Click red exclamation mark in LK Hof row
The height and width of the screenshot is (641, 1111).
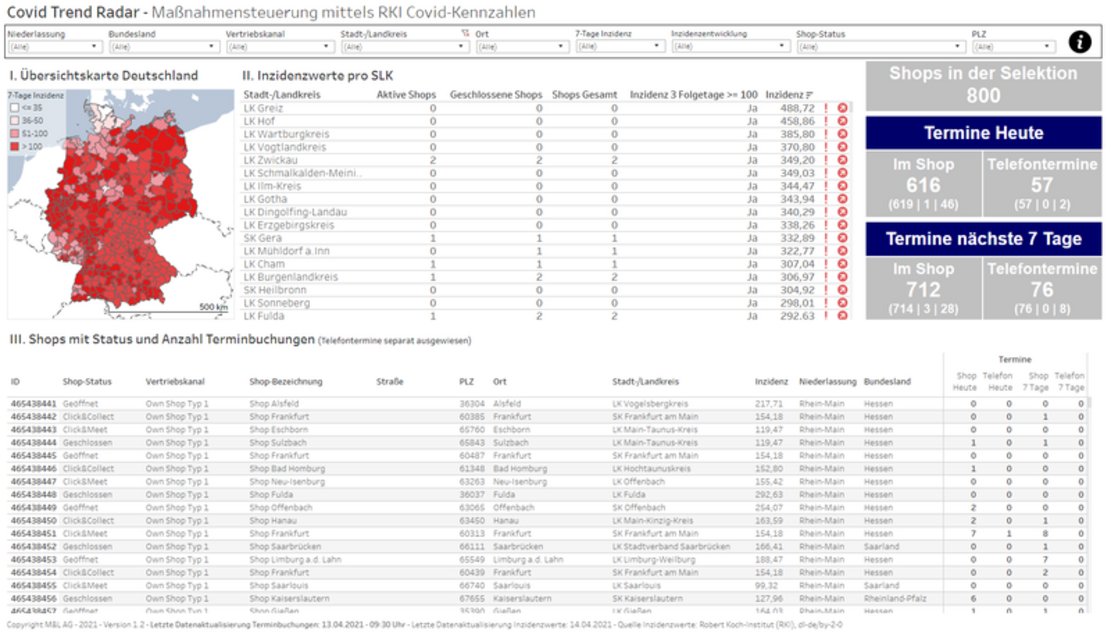[x=827, y=121]
